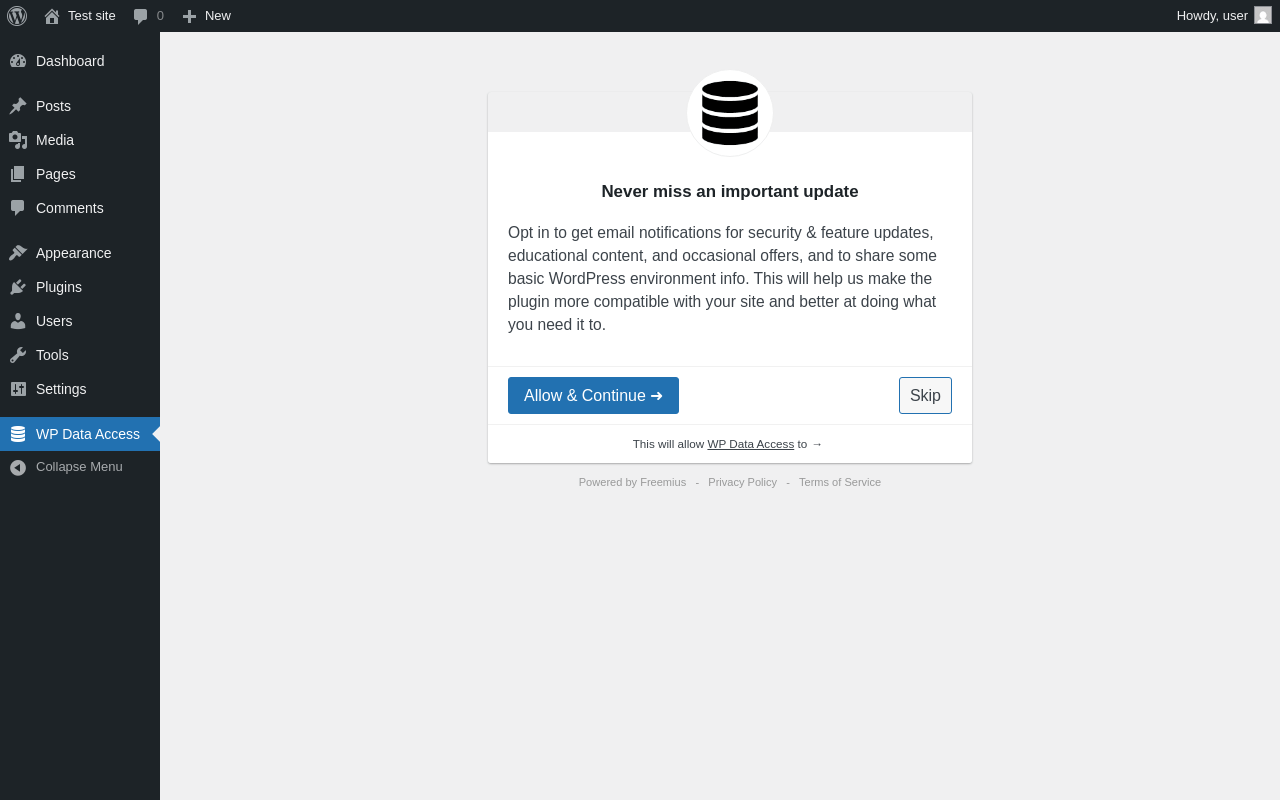Screen dimensions: 1280x800
Task: Expand permissions list arrow after 'to'
Action: [x=817, y=444]
